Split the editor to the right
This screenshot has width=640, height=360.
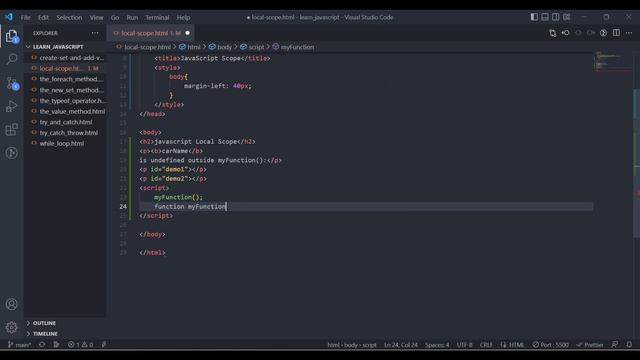[616, 33]
